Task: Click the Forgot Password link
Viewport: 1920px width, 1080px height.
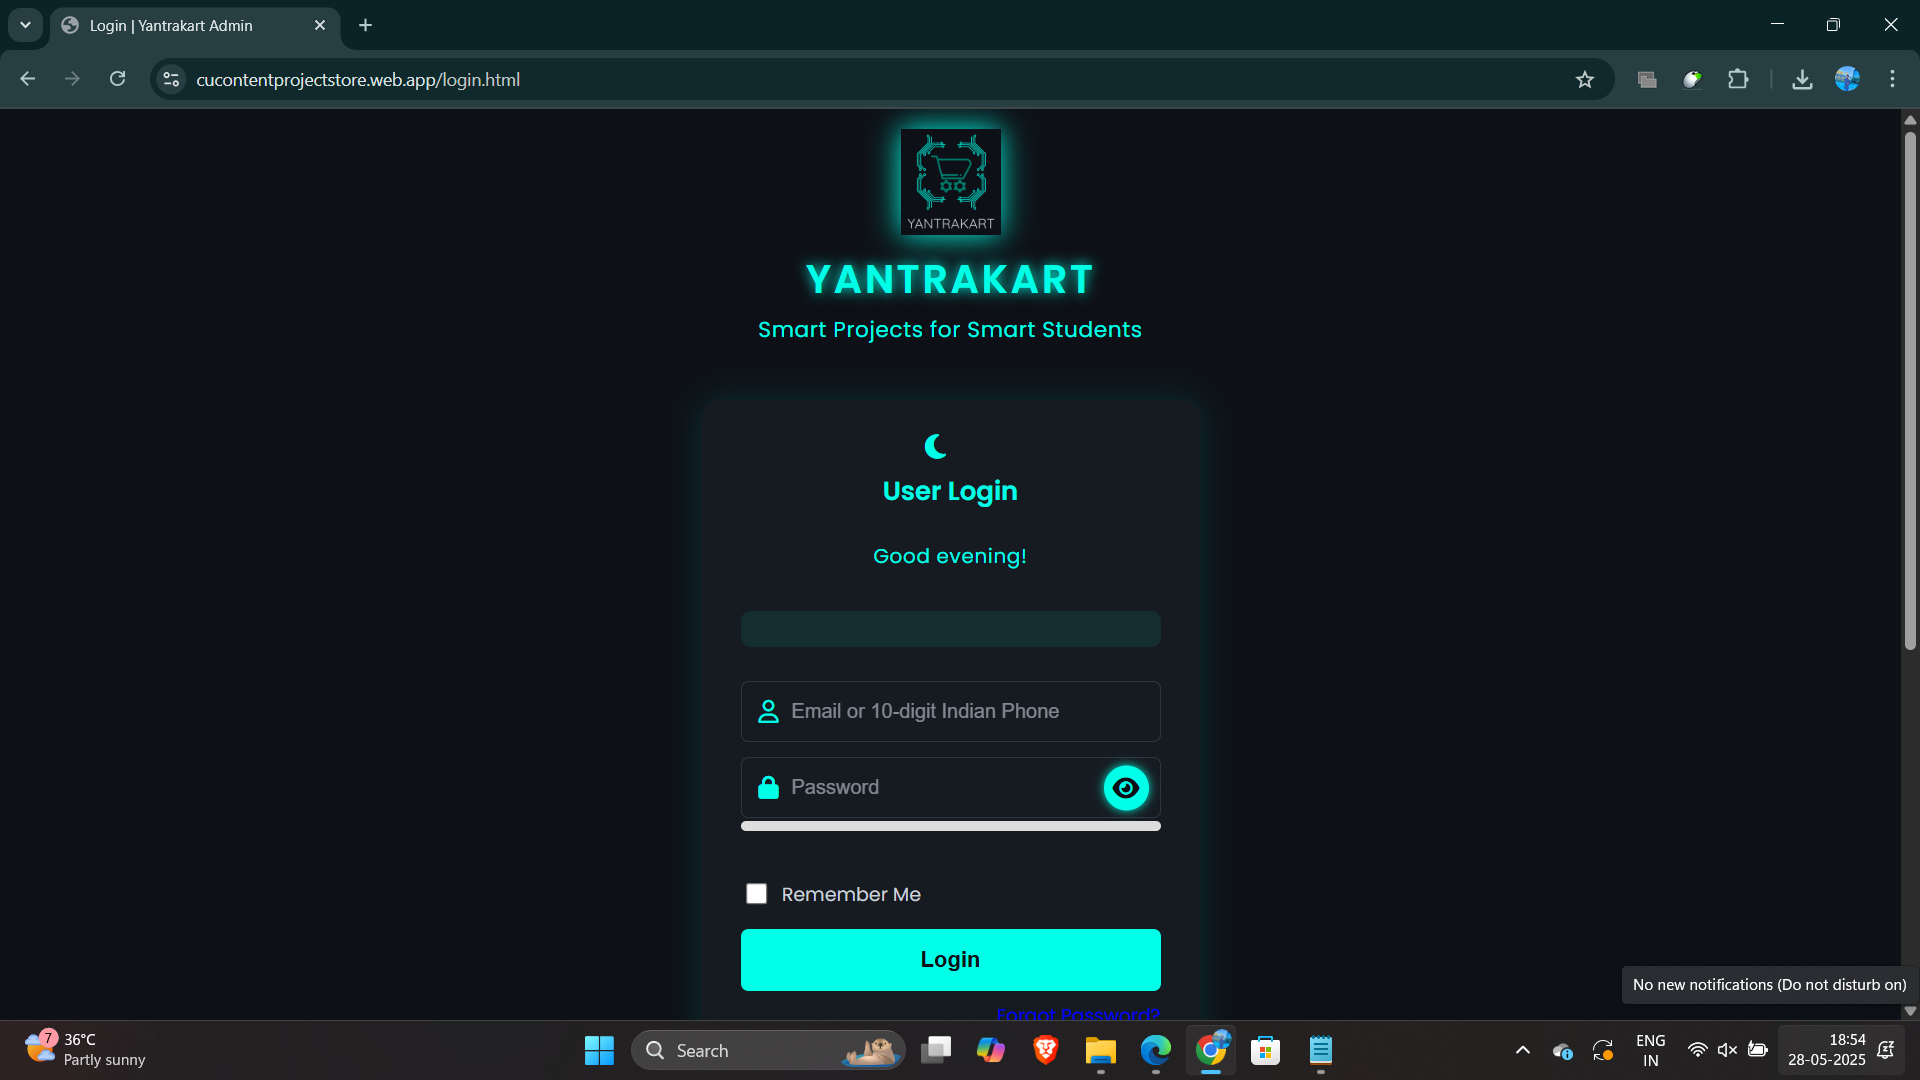Action: [x=1077, y=1014]
